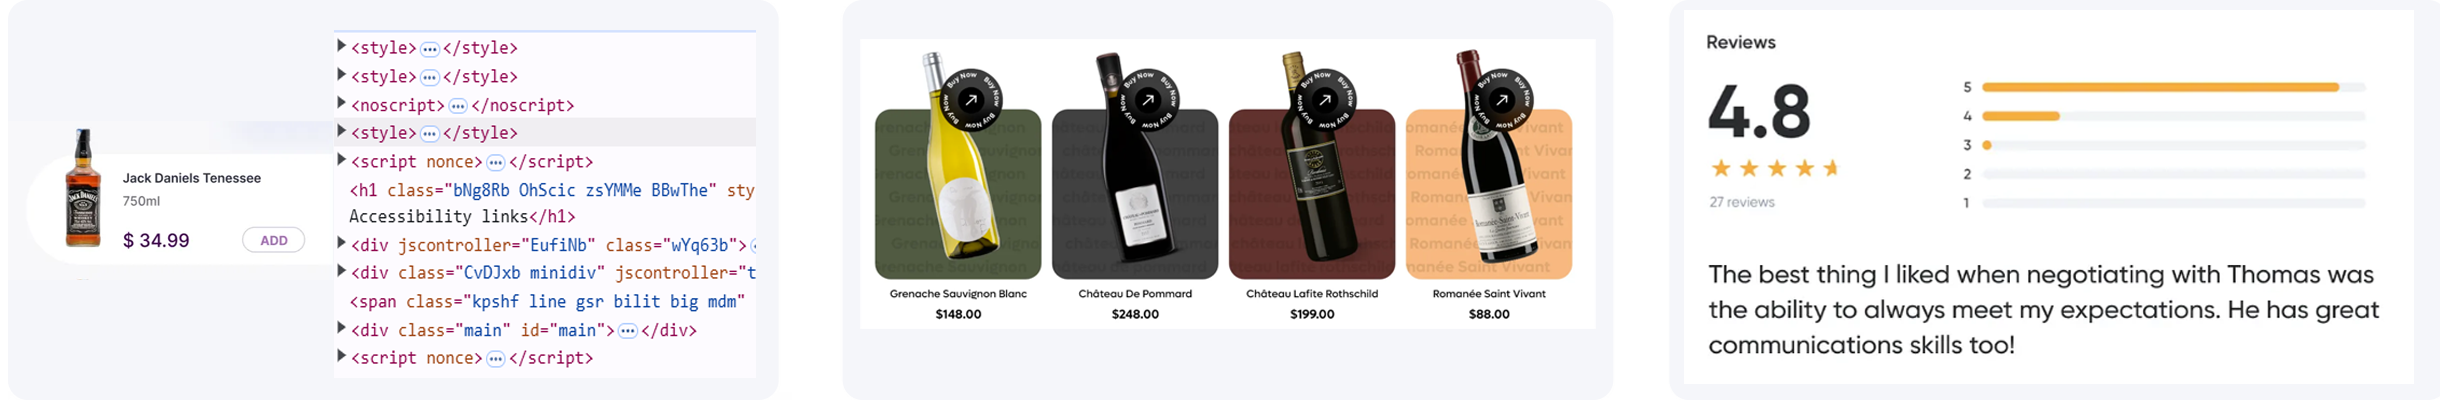Screen dimensions: 2440x400
Task: Click ellipsis in div main element
Action: (628, 331)
